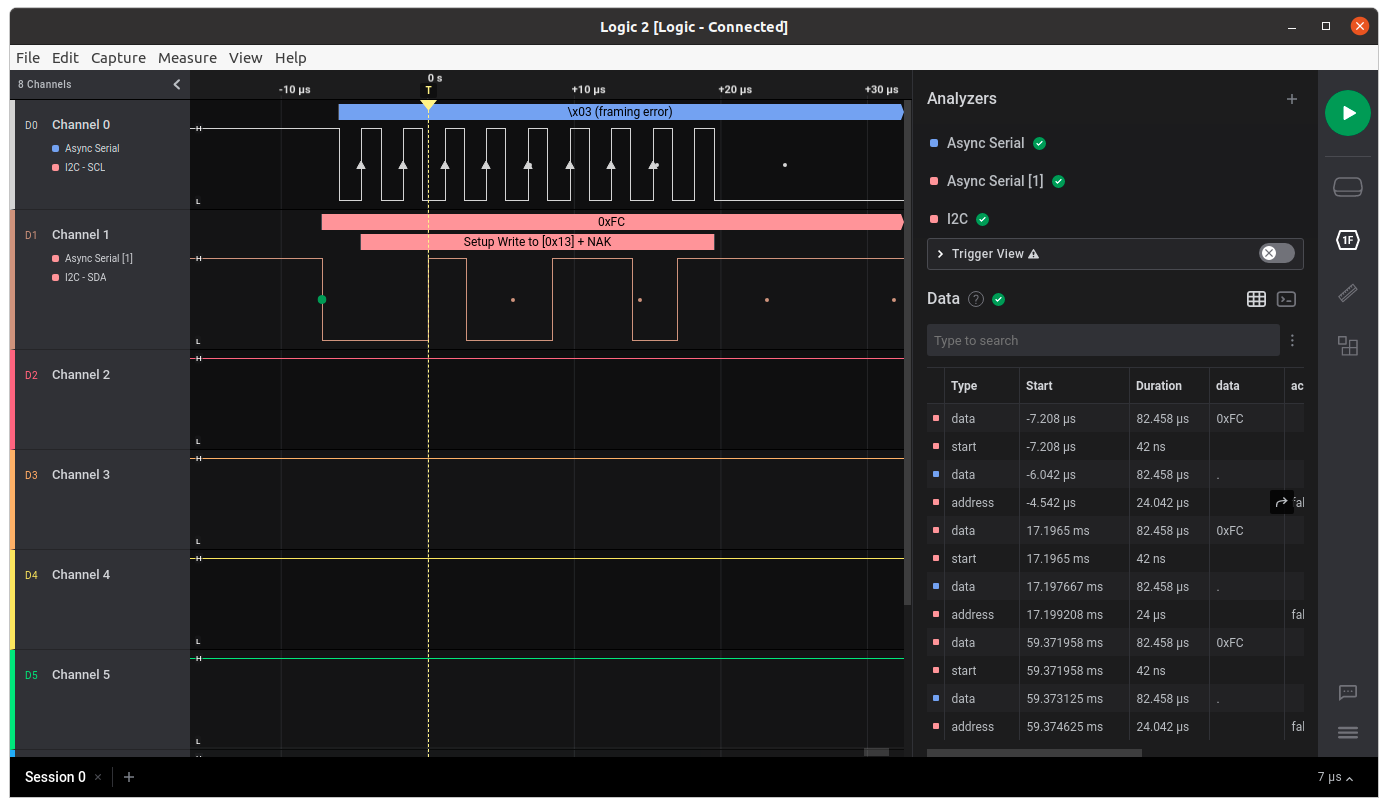Click the horizontal scrollbar of the data table
The image size is (1388, 807).
point(1034,752)
